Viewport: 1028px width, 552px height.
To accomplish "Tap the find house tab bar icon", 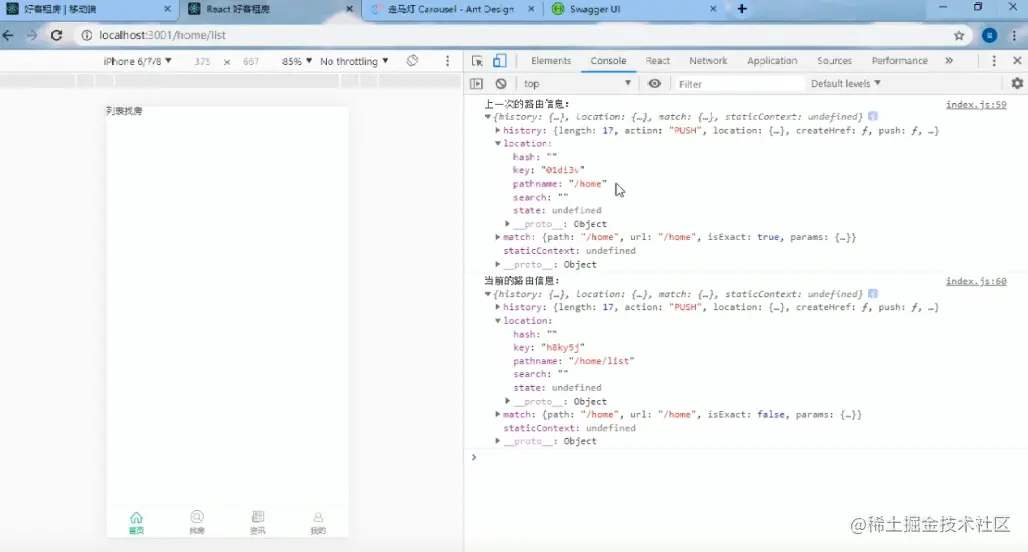I will tap(197, 522).
